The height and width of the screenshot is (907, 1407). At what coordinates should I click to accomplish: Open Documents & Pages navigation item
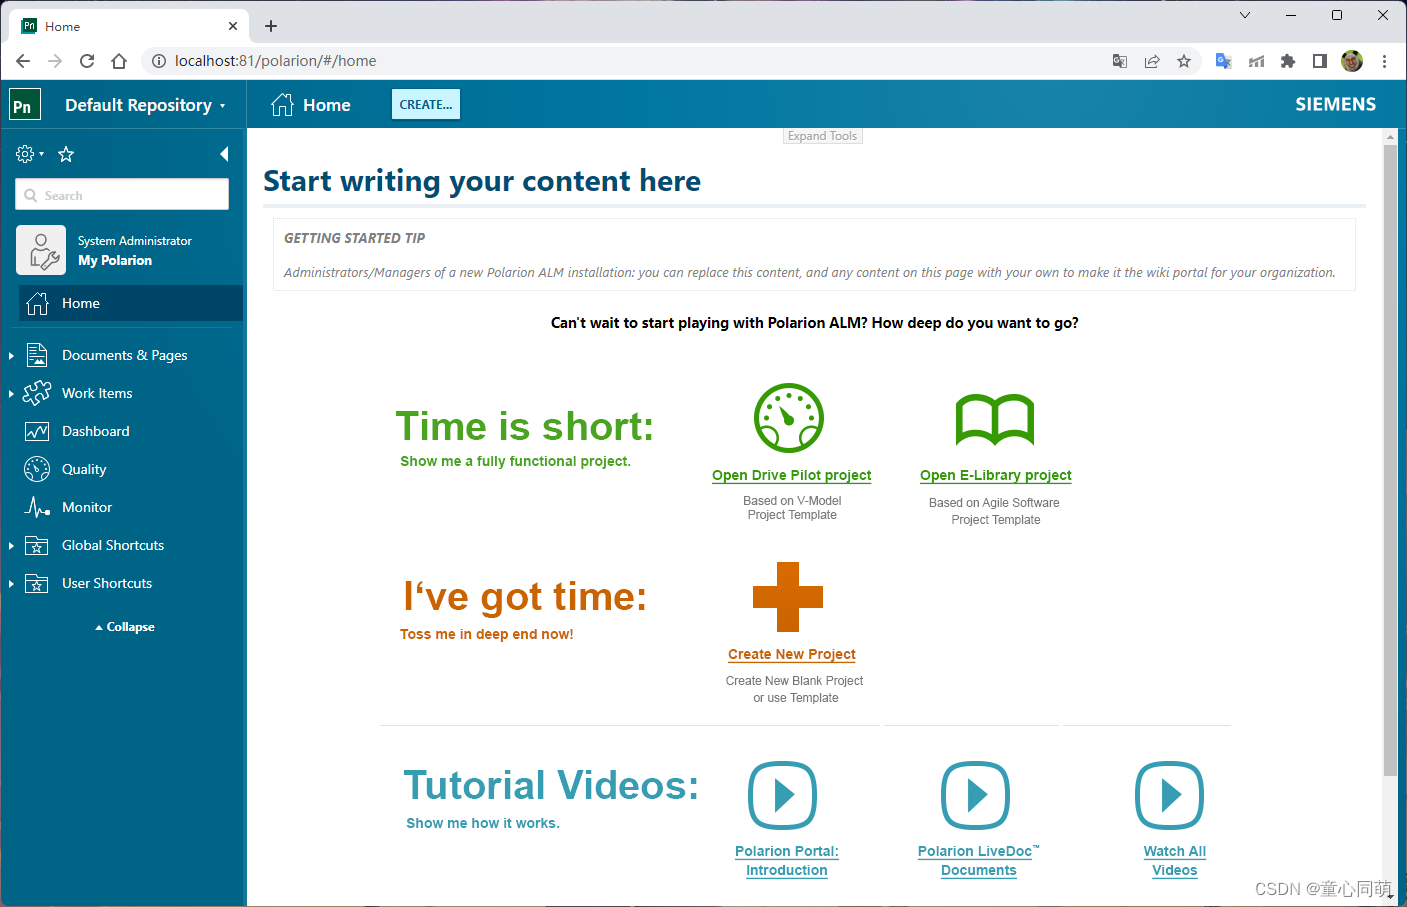(x=124, y=355)
